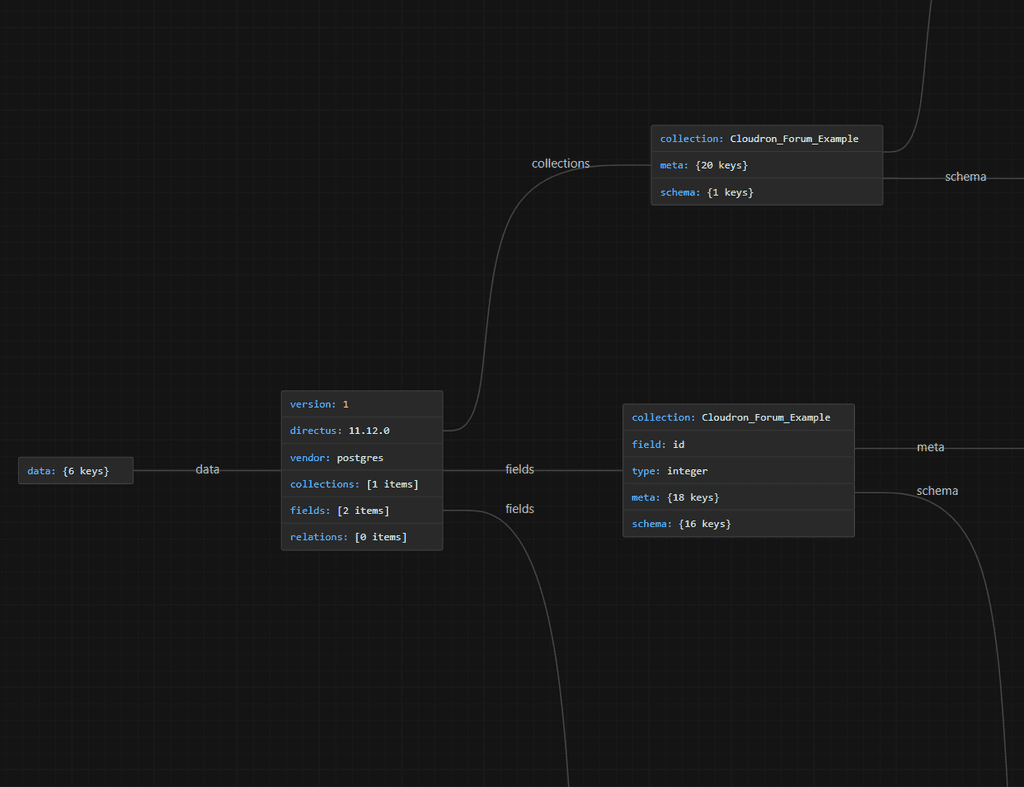Viewport: 1024px width, 787px height.
Task: Select collection row above field: id
Action: click(x=738, y=417)
